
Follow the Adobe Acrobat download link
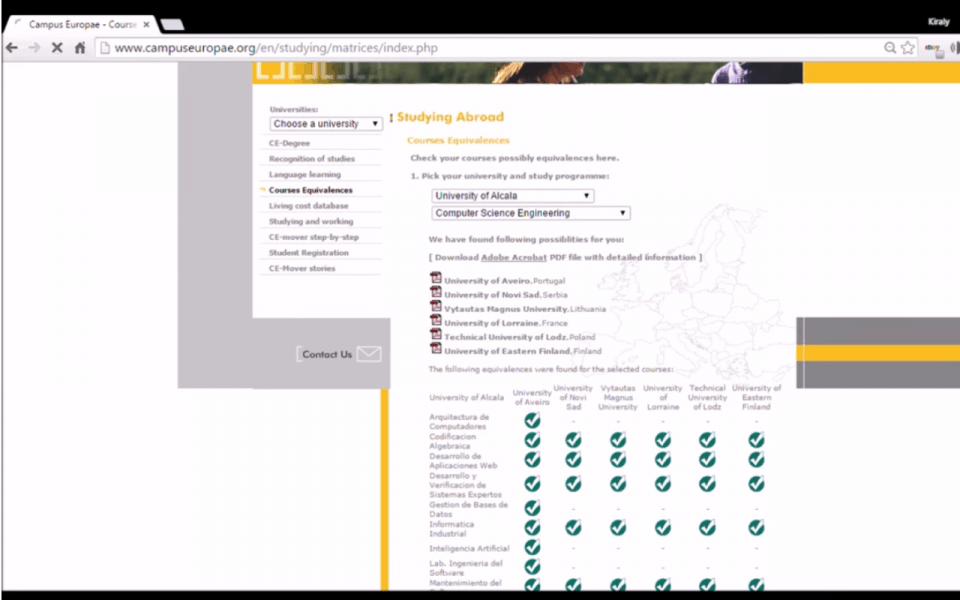514,258
